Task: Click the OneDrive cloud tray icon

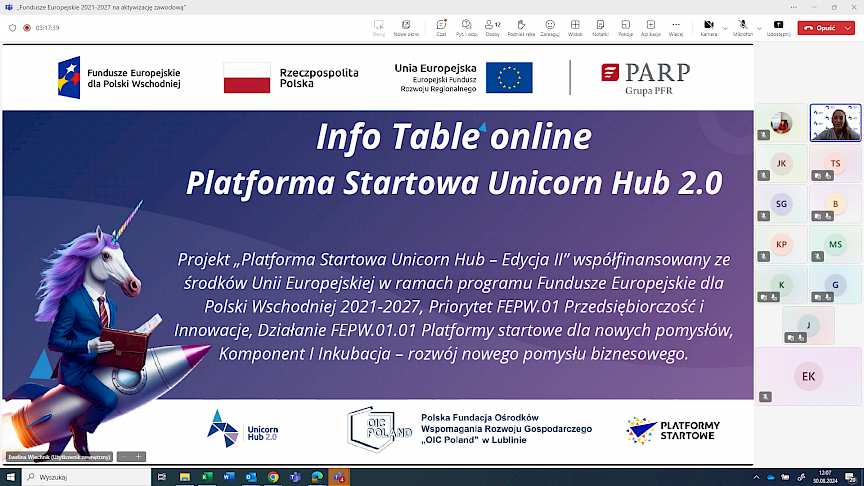Action: (770, 477)
